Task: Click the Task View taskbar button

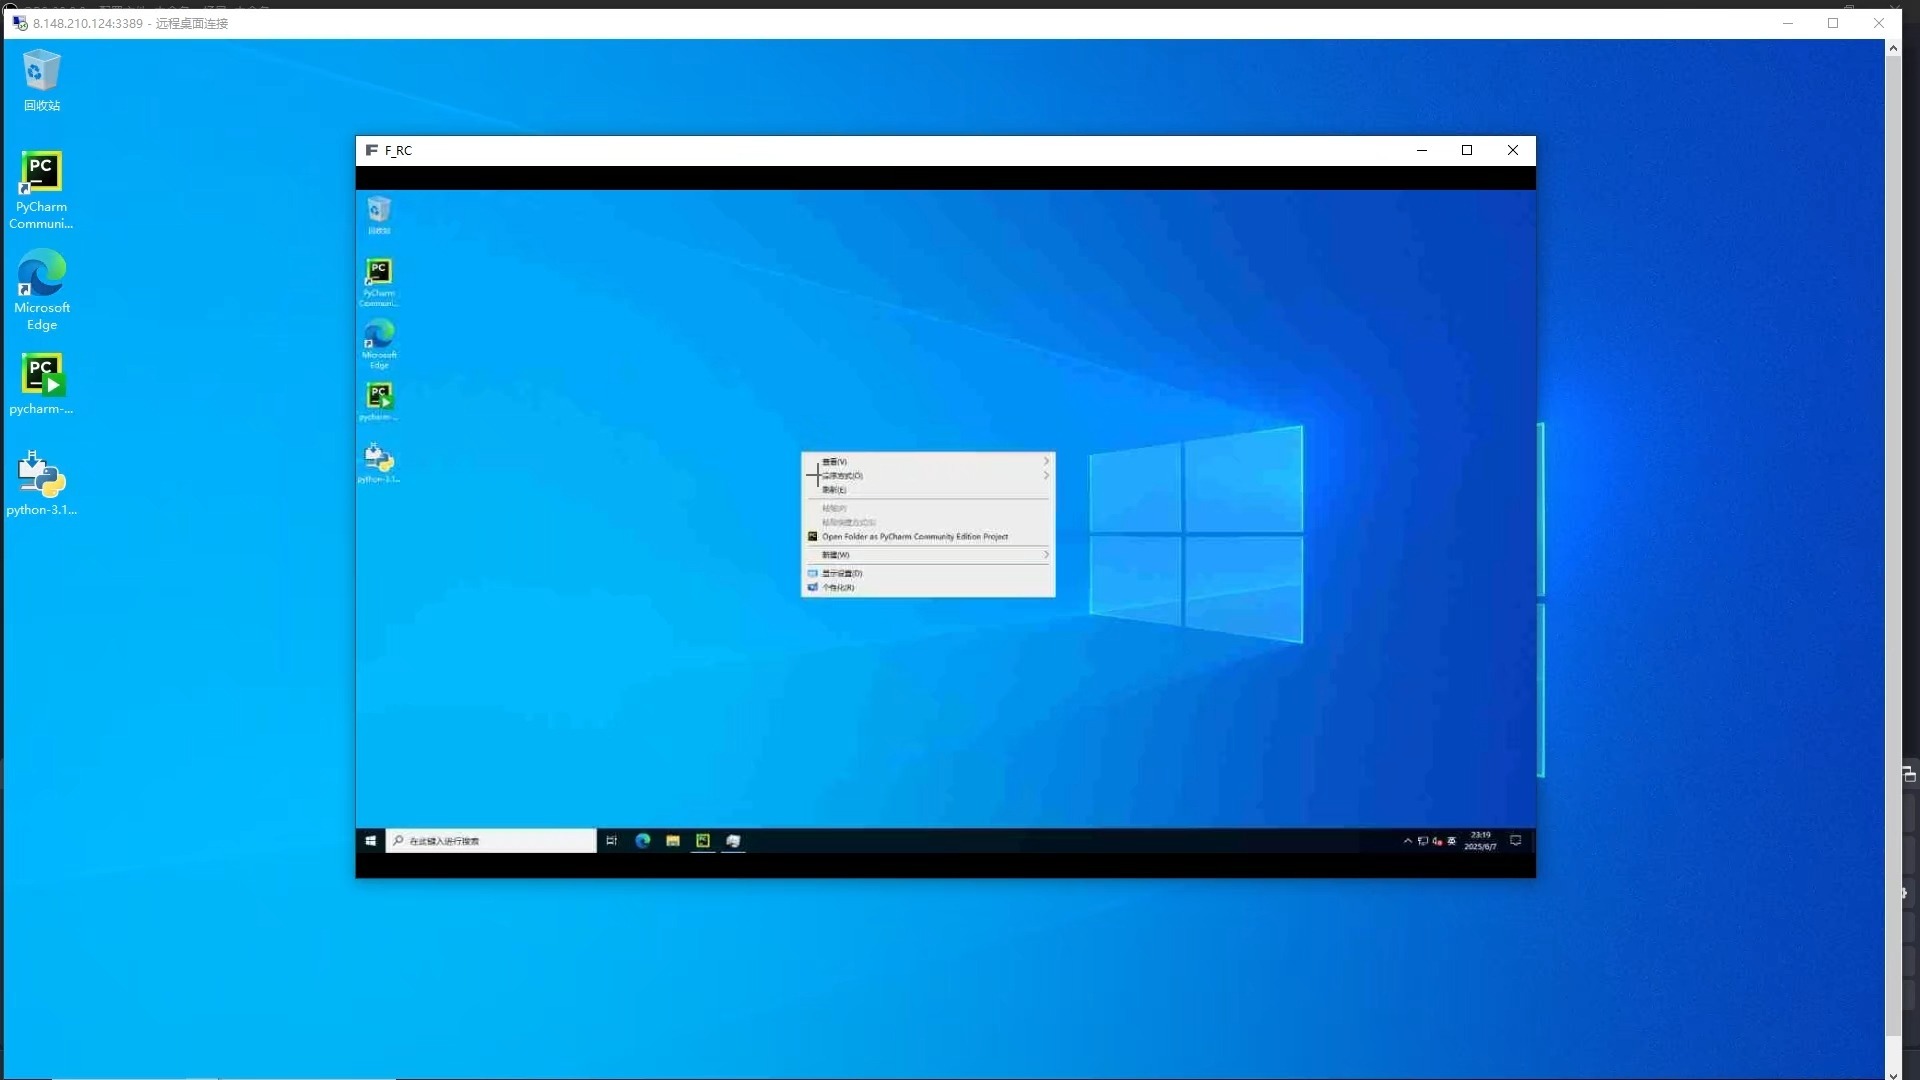Action: (612, 841)
